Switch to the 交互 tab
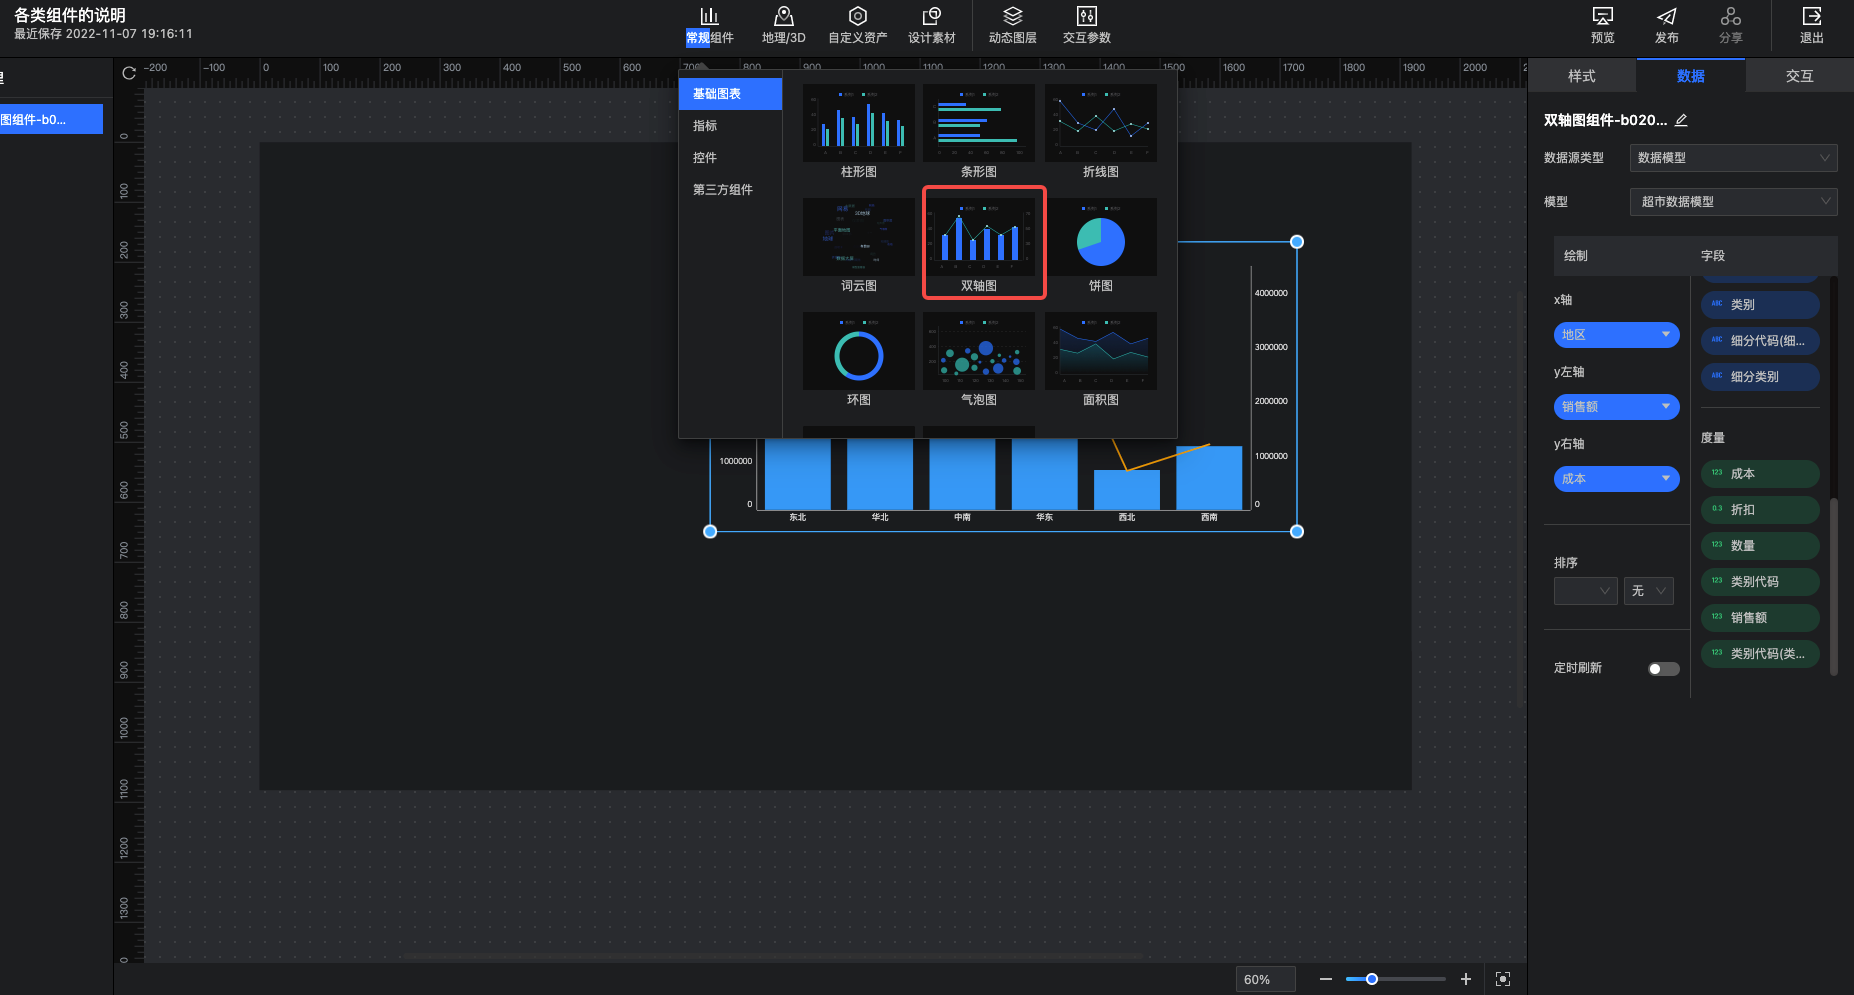 click(x=1799, y=76)
